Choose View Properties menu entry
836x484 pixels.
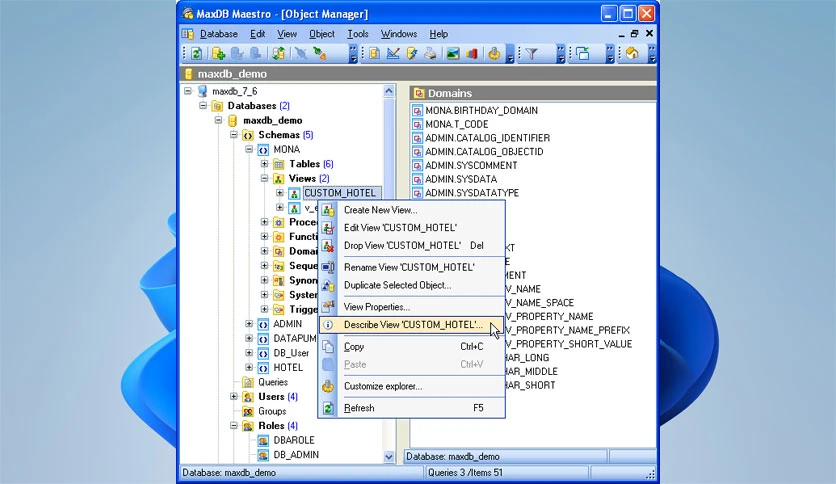412,307
